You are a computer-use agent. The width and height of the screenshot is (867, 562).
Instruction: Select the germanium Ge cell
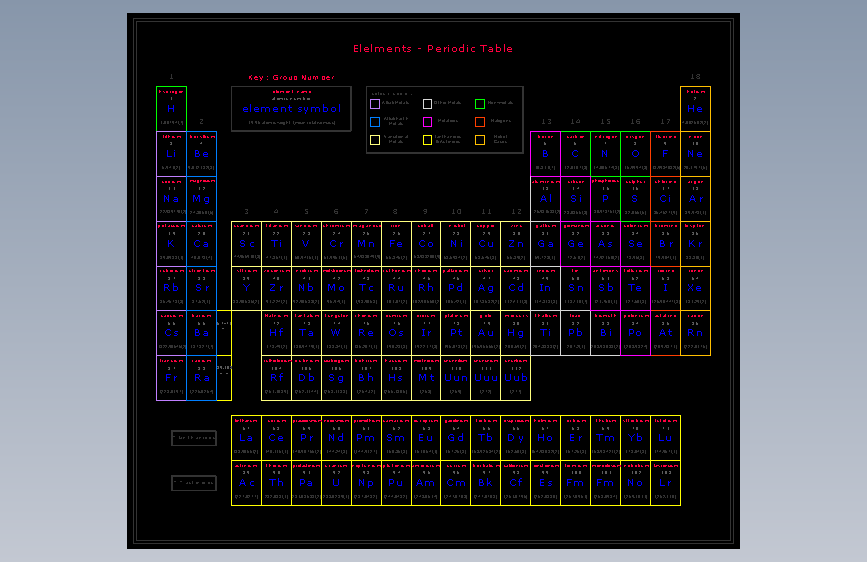576,243
